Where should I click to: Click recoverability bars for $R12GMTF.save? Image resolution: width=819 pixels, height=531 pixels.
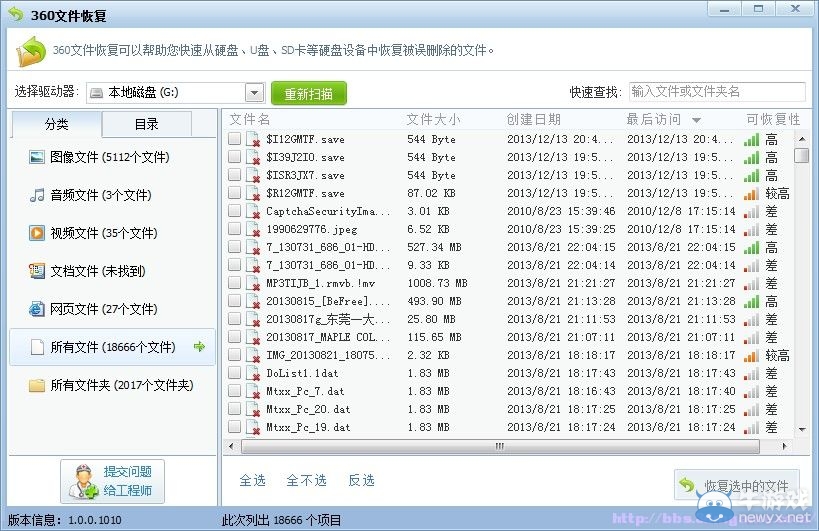751,193
